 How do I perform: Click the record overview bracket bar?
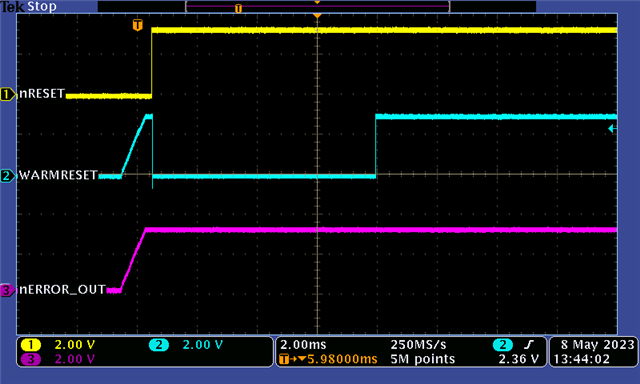click(x=317, y=6)
